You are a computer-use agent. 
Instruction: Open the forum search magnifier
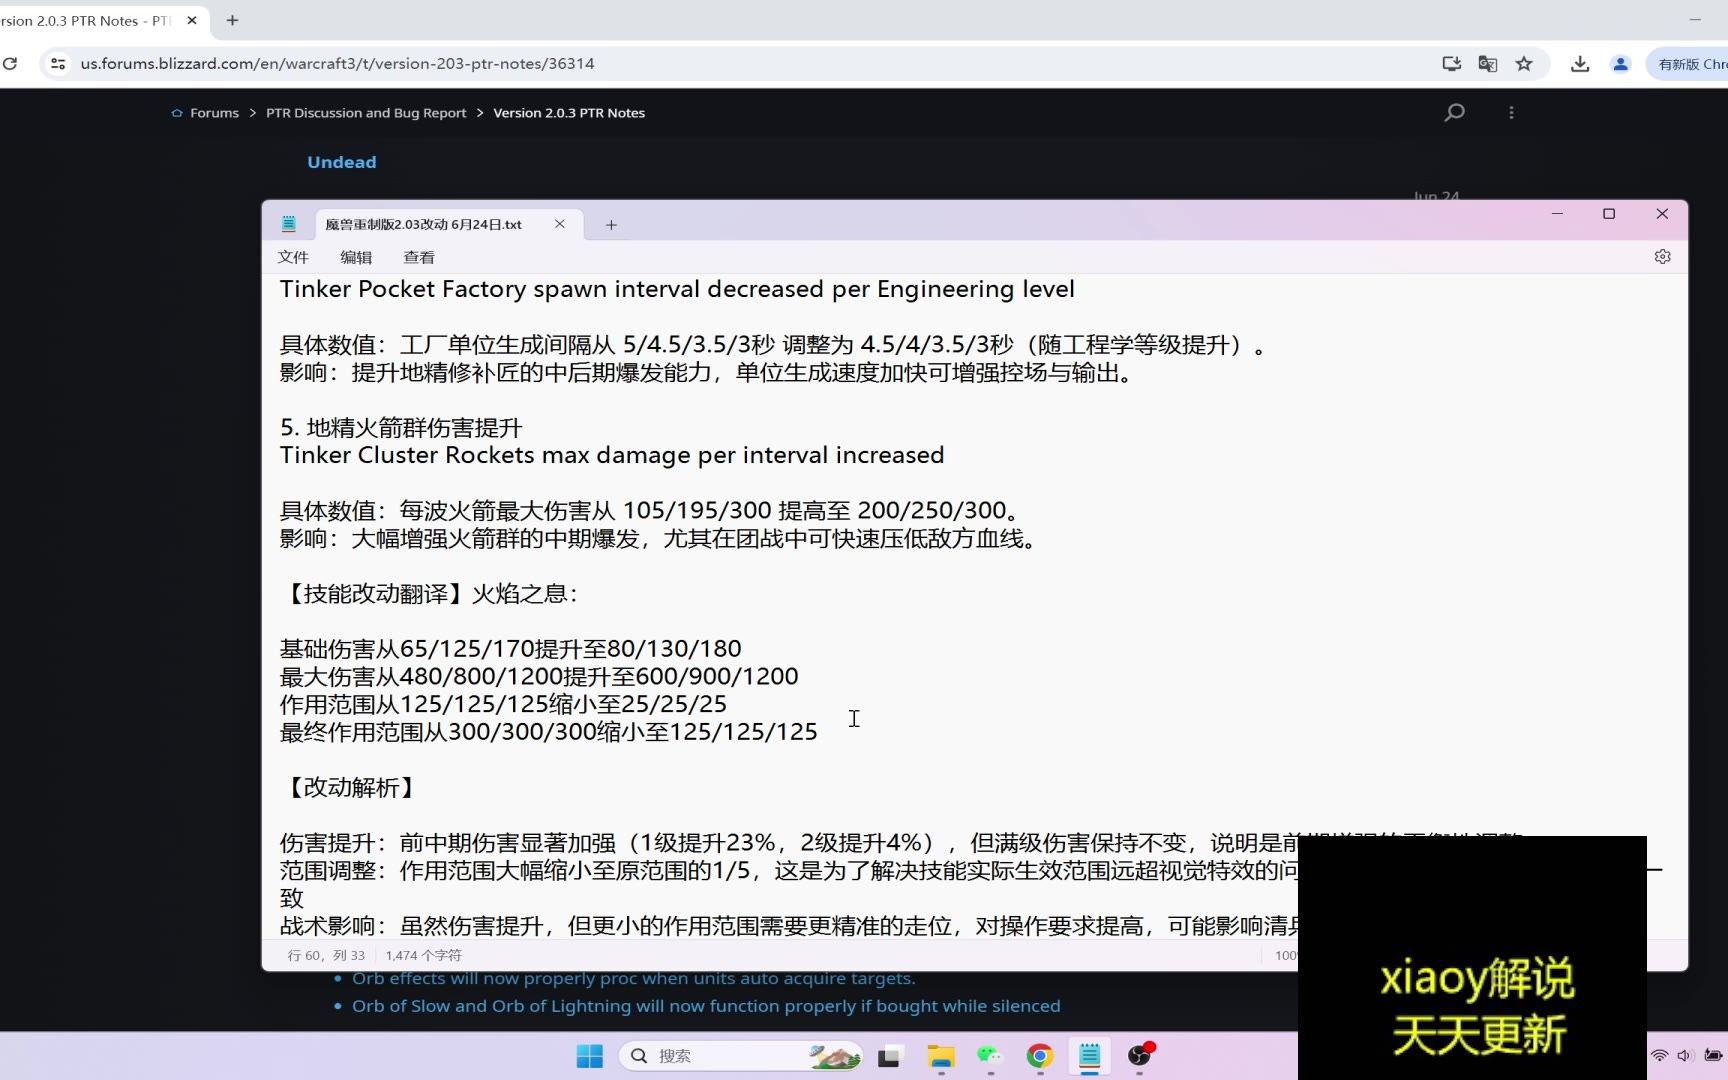1454,112
